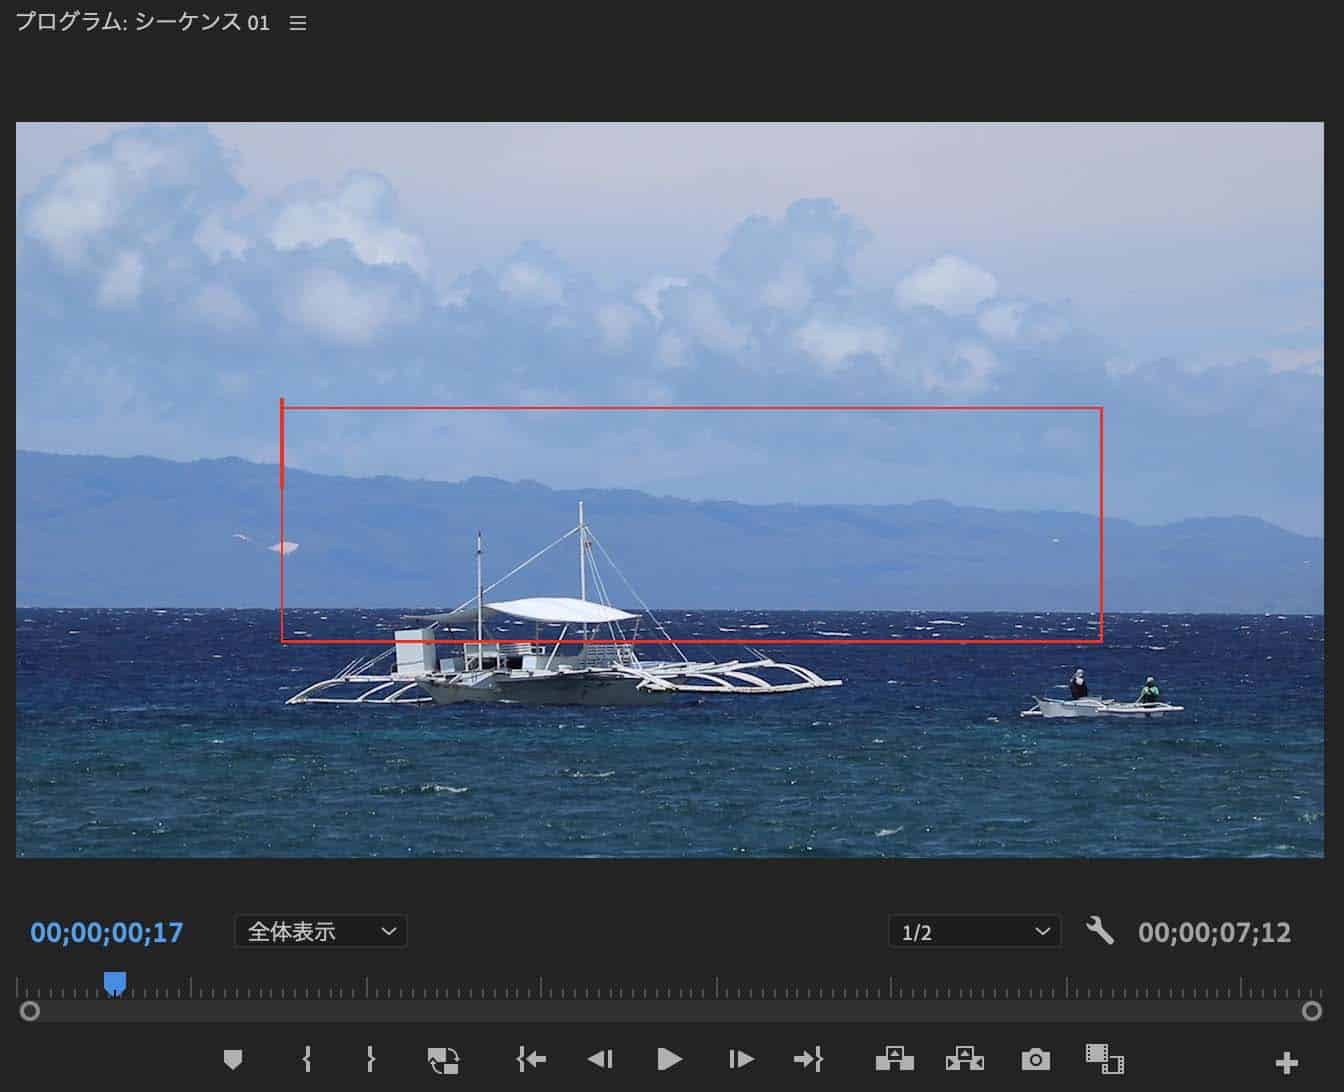Click the zoom scroll bar track
This screenshot has width=1344, height=1092.
(671, 1011)
